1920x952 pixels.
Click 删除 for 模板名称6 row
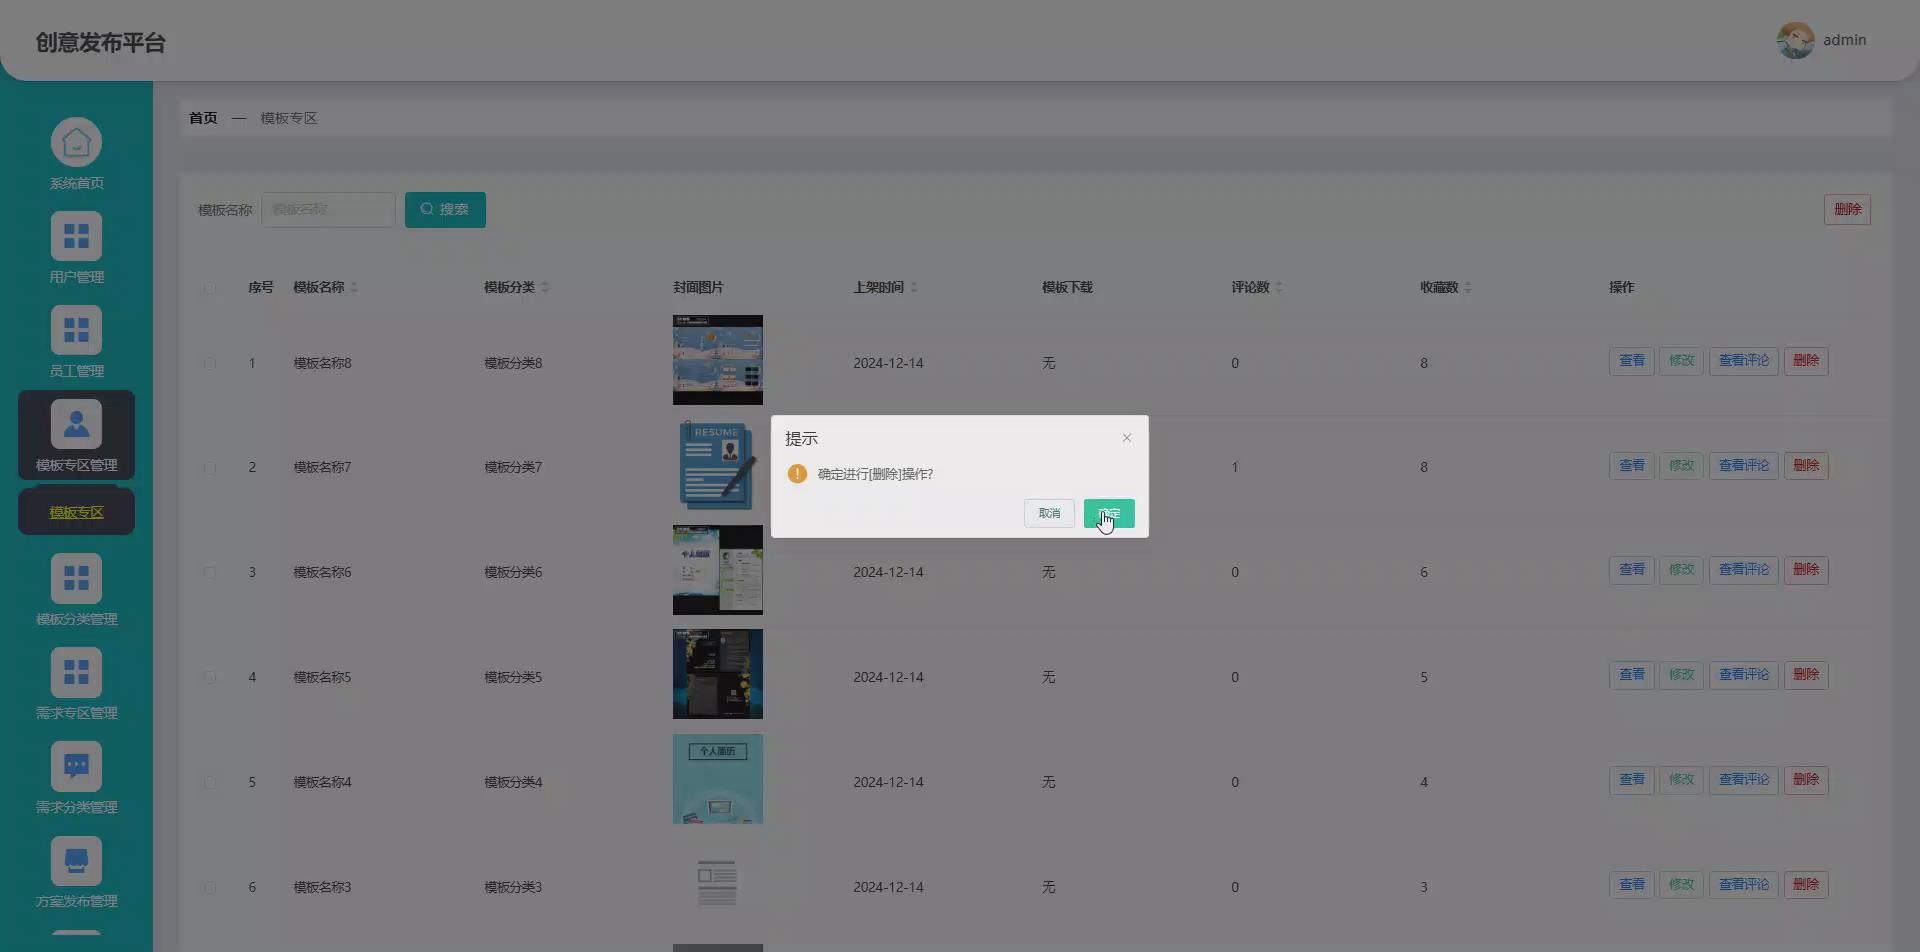[x=1805, y=570]
